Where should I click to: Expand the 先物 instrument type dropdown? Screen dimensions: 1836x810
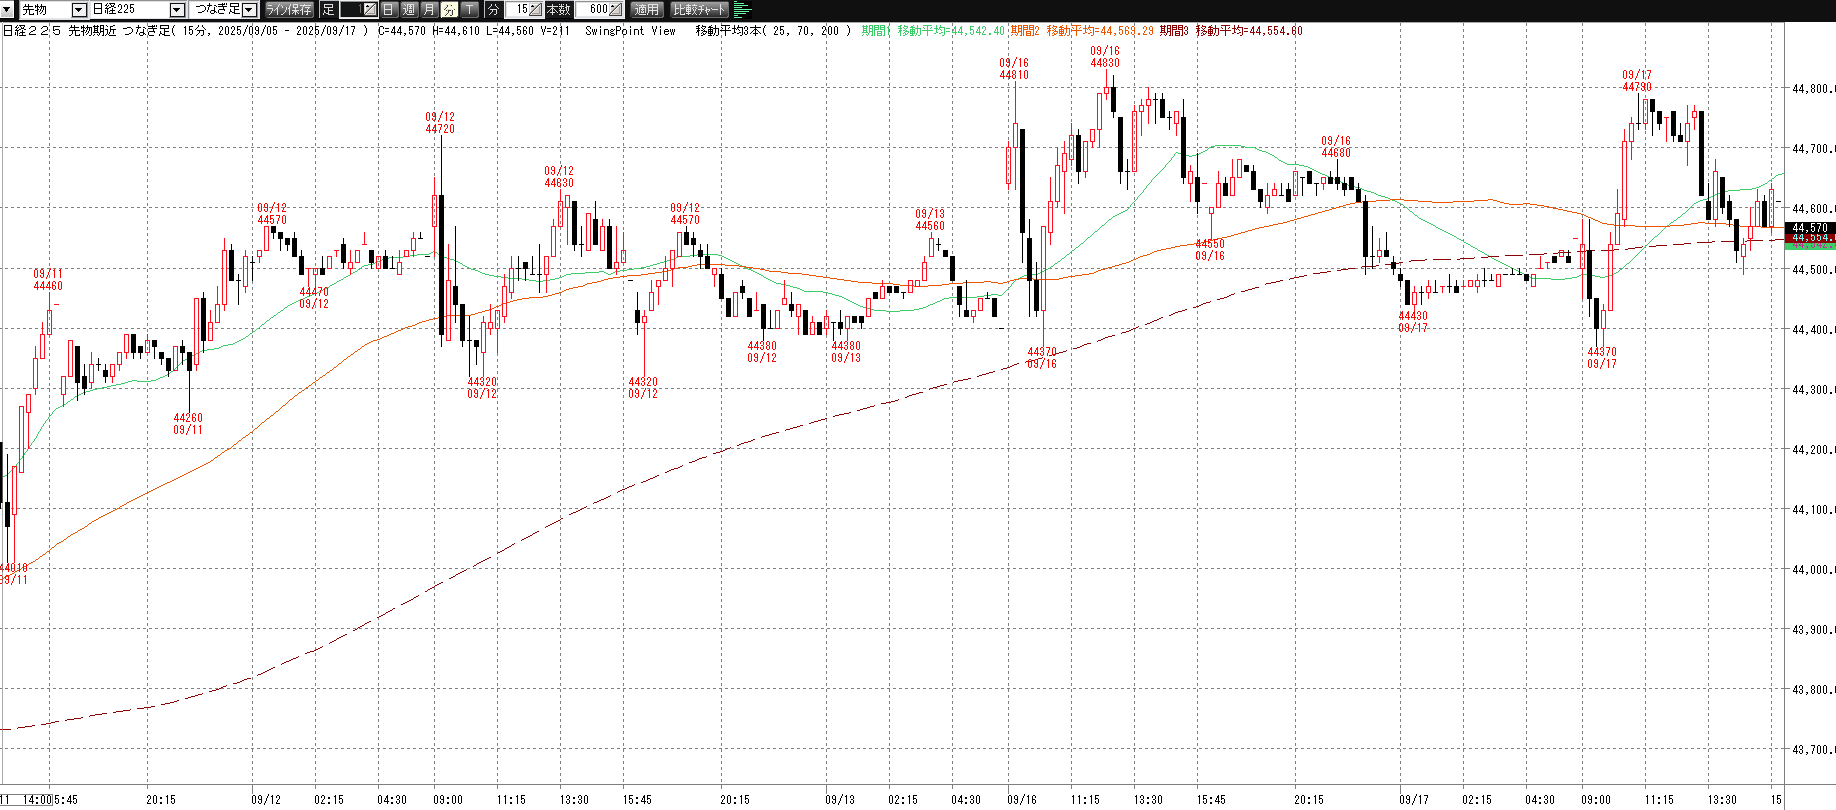[x=79, y=10]
